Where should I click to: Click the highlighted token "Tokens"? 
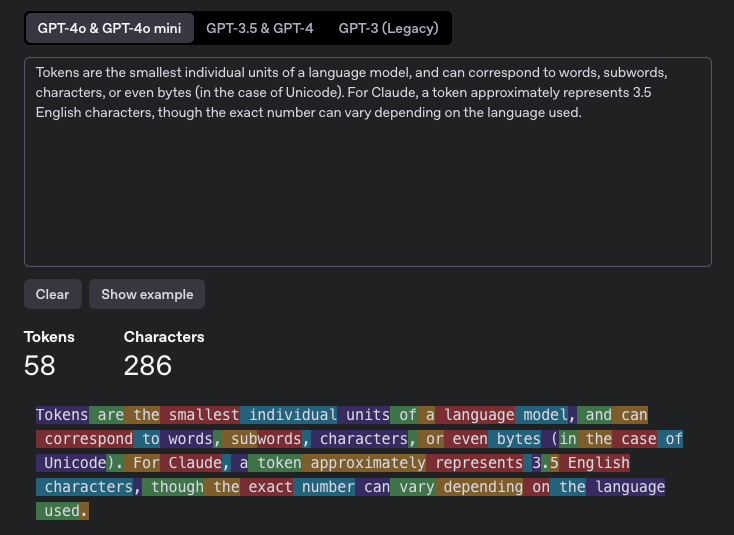click(x=62, y=415)
